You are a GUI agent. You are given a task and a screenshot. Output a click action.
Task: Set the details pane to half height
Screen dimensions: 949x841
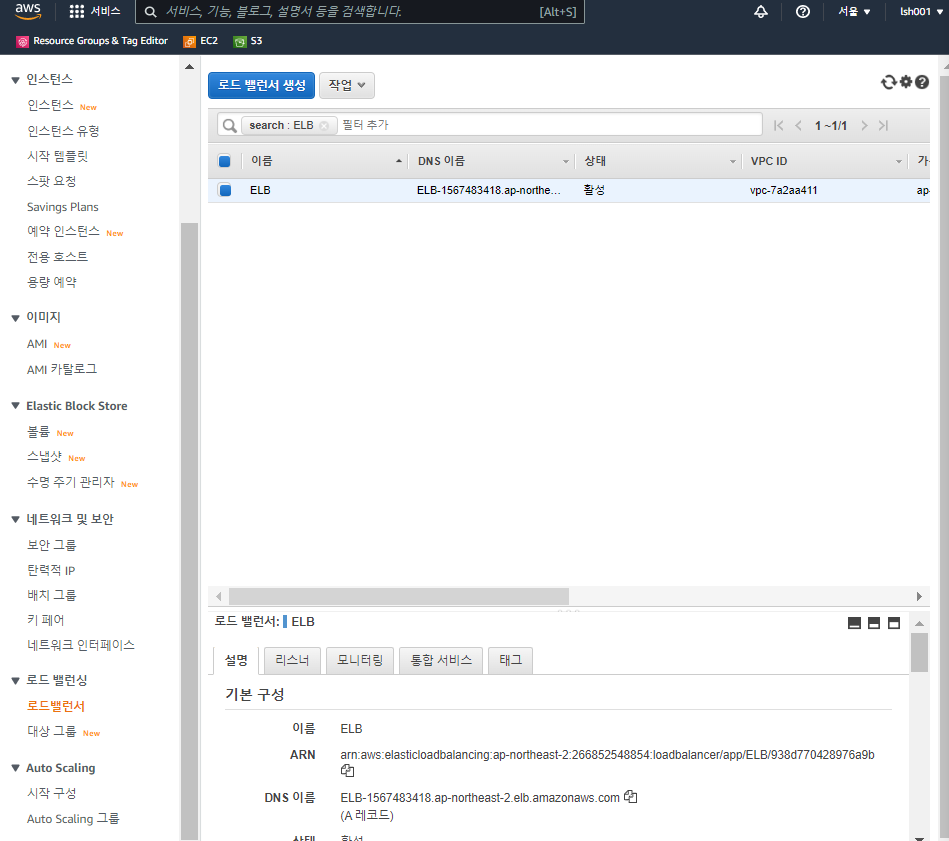[874, 623]
